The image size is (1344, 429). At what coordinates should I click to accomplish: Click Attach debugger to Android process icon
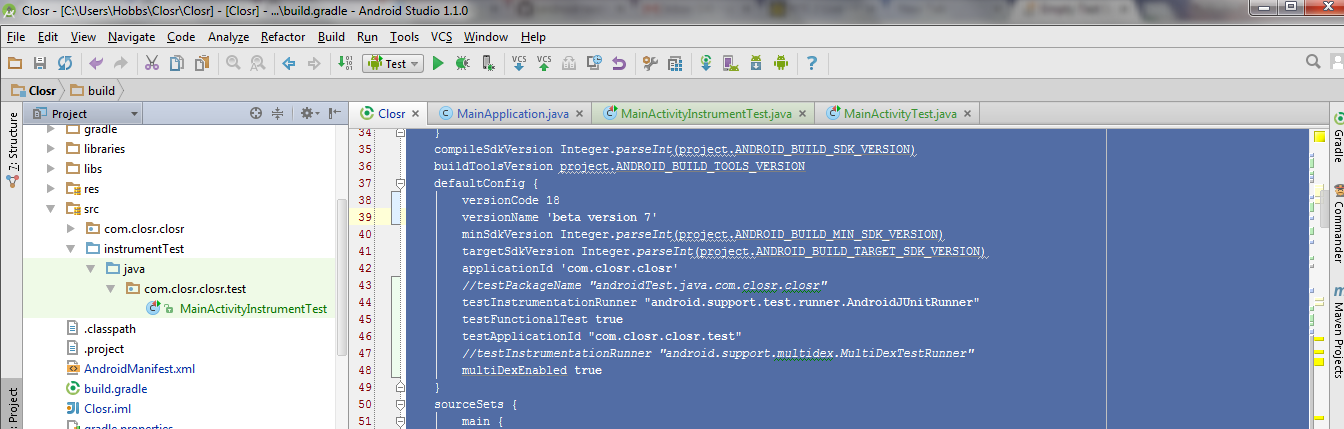[488, 63]
